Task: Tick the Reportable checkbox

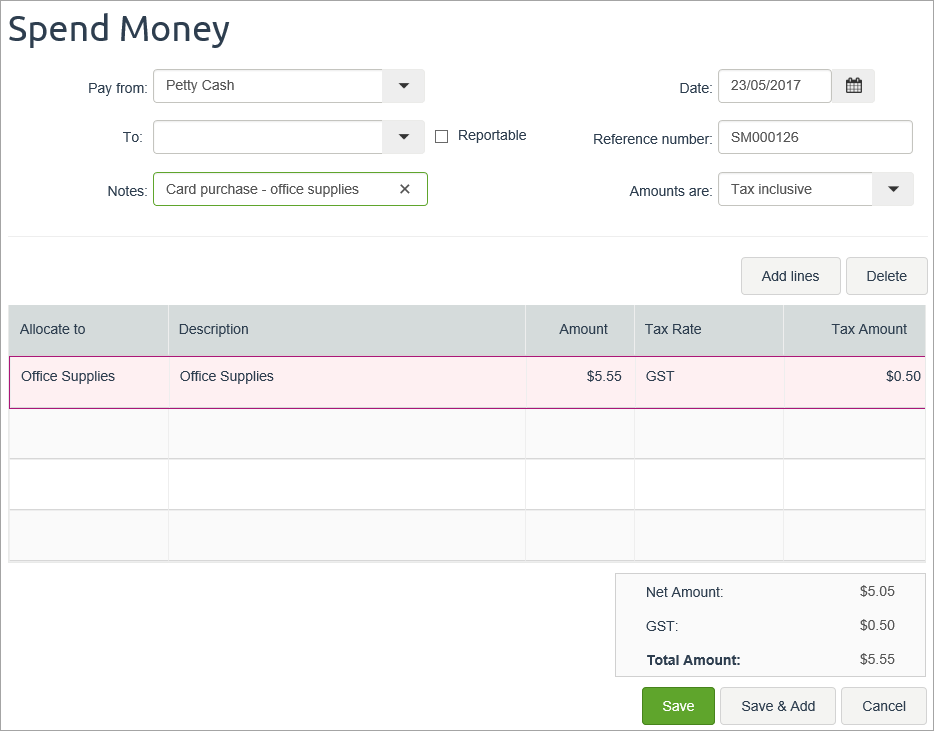Action: (x=441, y=136)
